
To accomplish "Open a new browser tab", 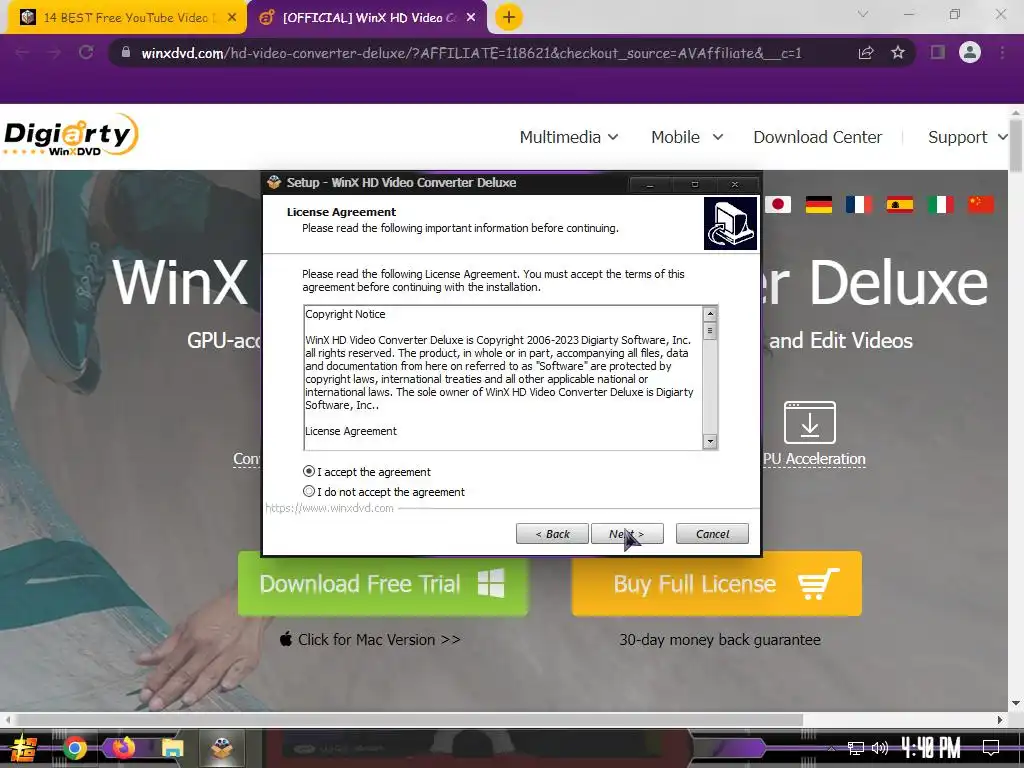I will click(509, 18).
